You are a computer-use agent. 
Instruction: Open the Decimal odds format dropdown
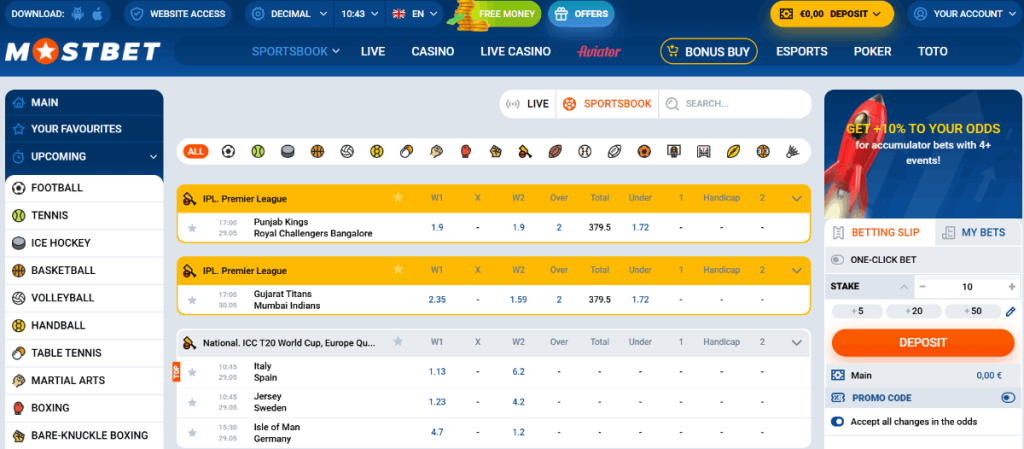pyautogui.click(x=289, y=14)
